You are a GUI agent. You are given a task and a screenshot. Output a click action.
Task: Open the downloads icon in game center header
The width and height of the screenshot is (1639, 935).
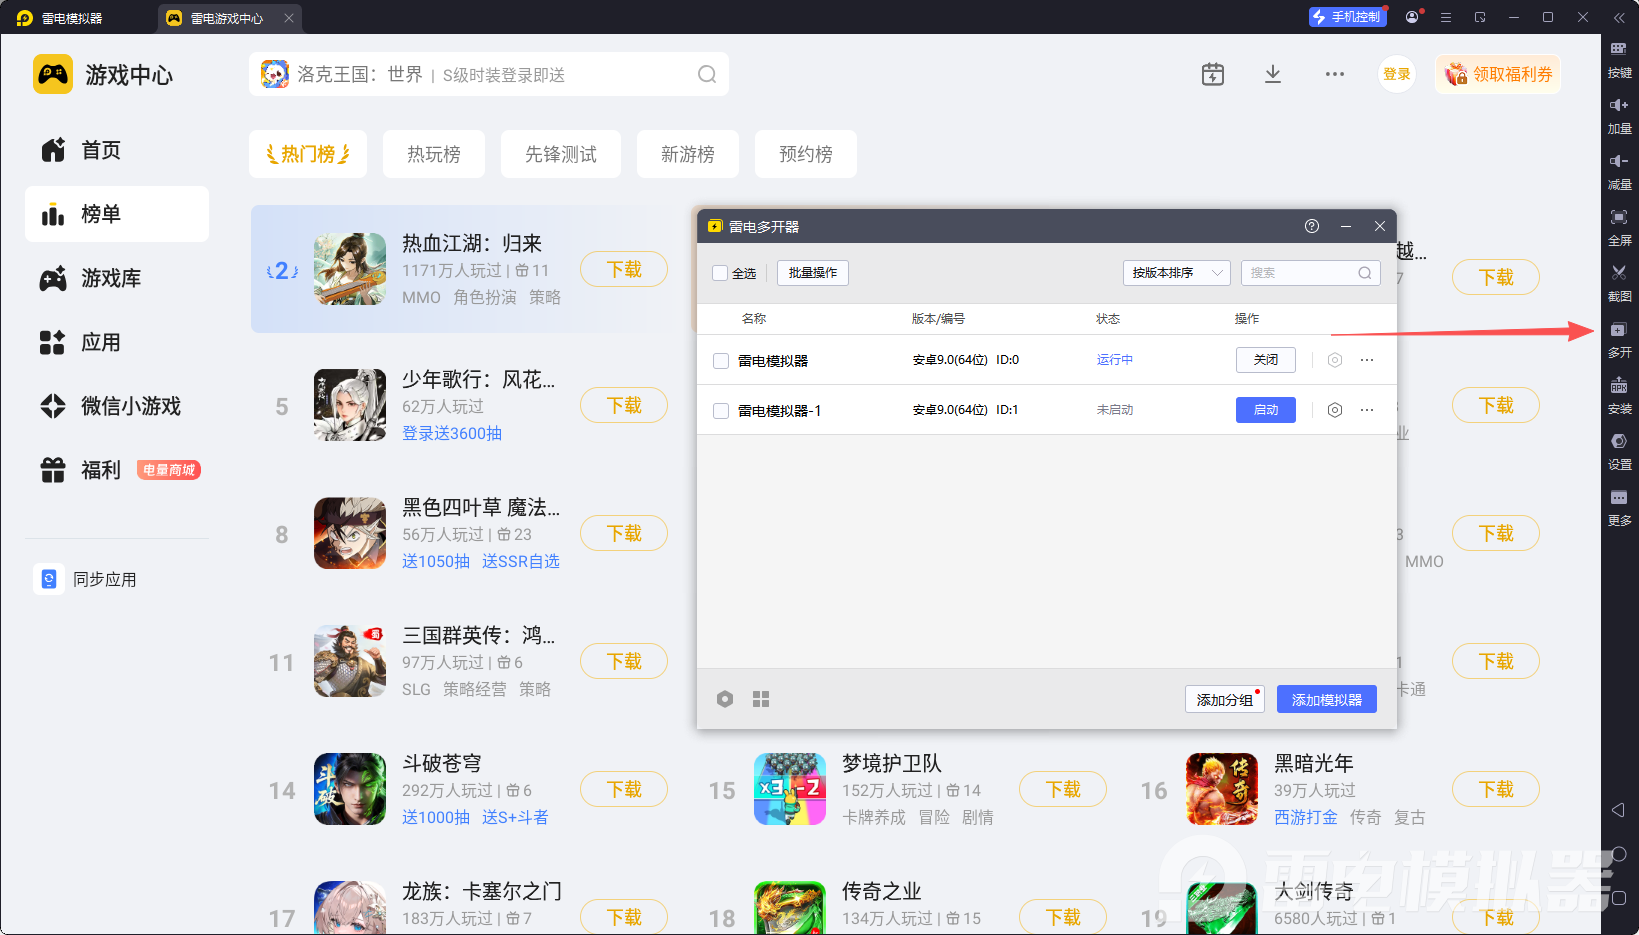click(1273, 74)
